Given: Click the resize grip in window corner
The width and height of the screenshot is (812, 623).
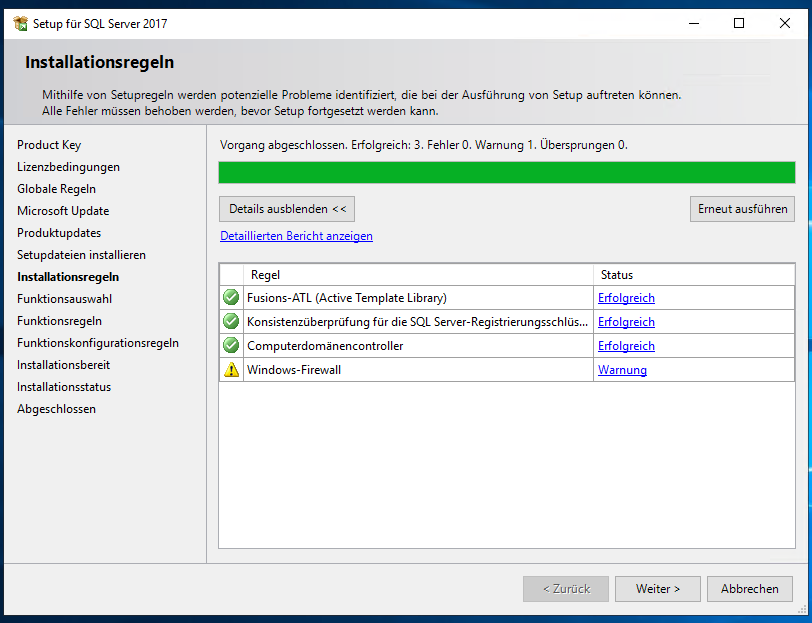Looking at the screenshot, I should coord(803,610).
